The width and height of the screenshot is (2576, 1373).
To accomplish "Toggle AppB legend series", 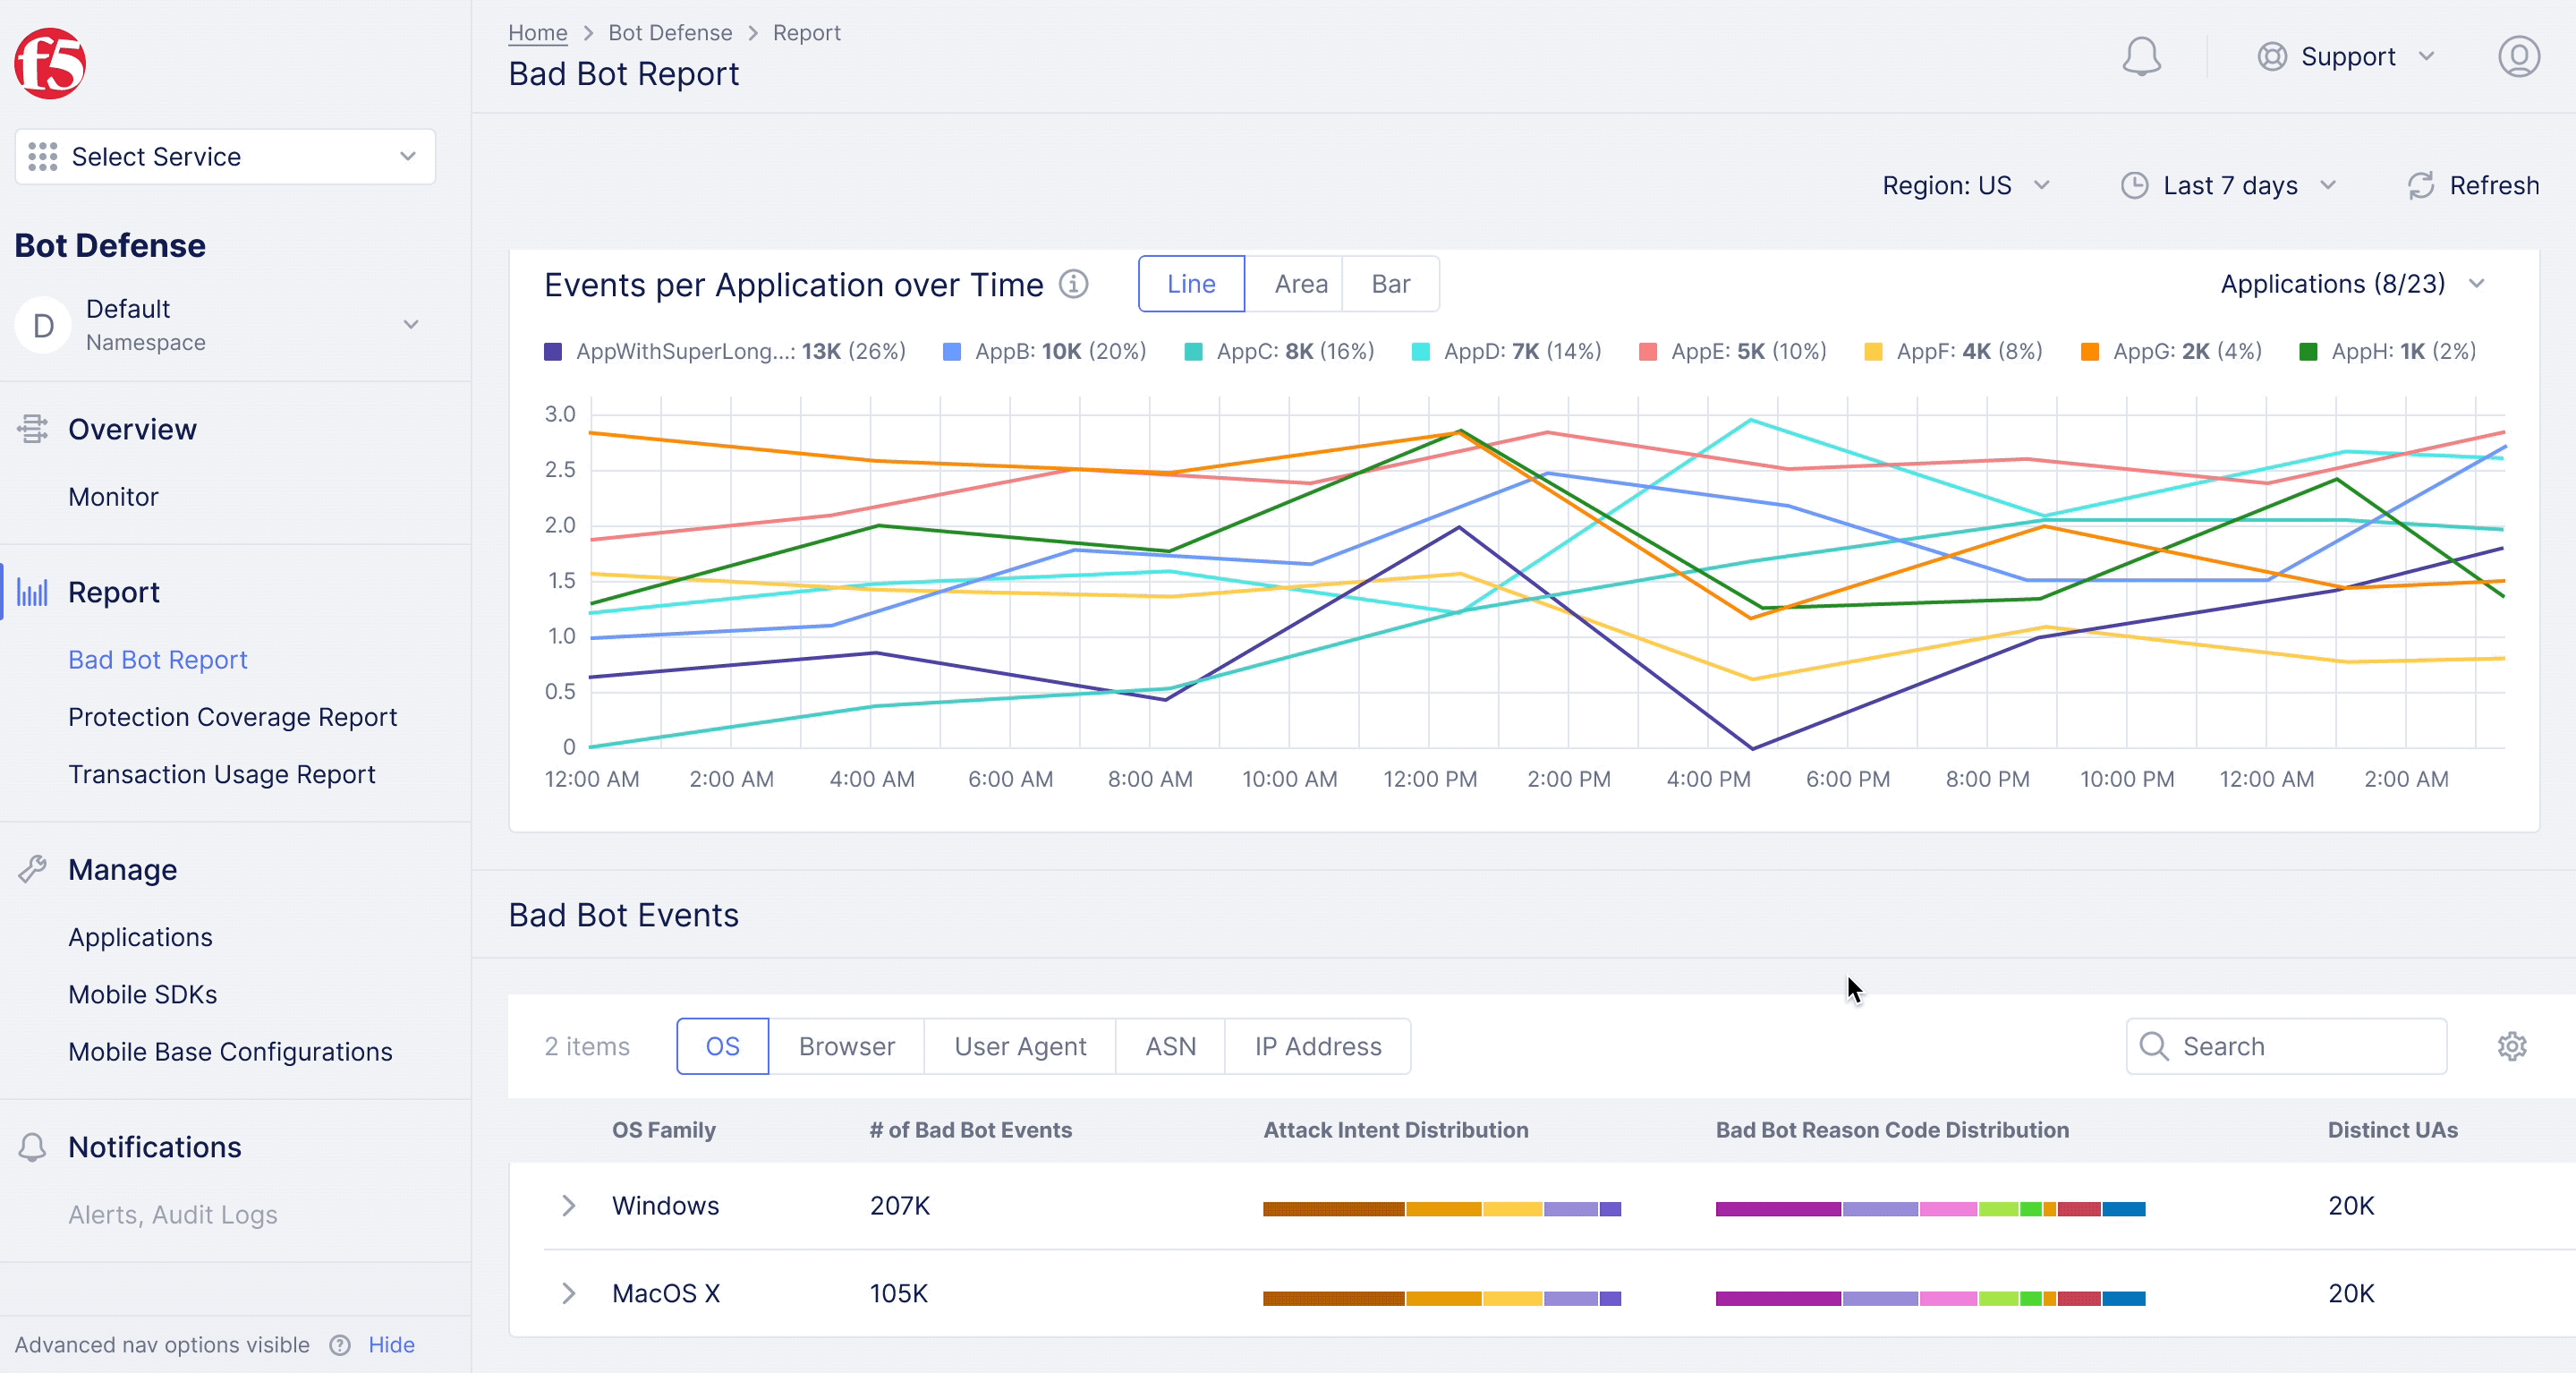I will 1044,352.
